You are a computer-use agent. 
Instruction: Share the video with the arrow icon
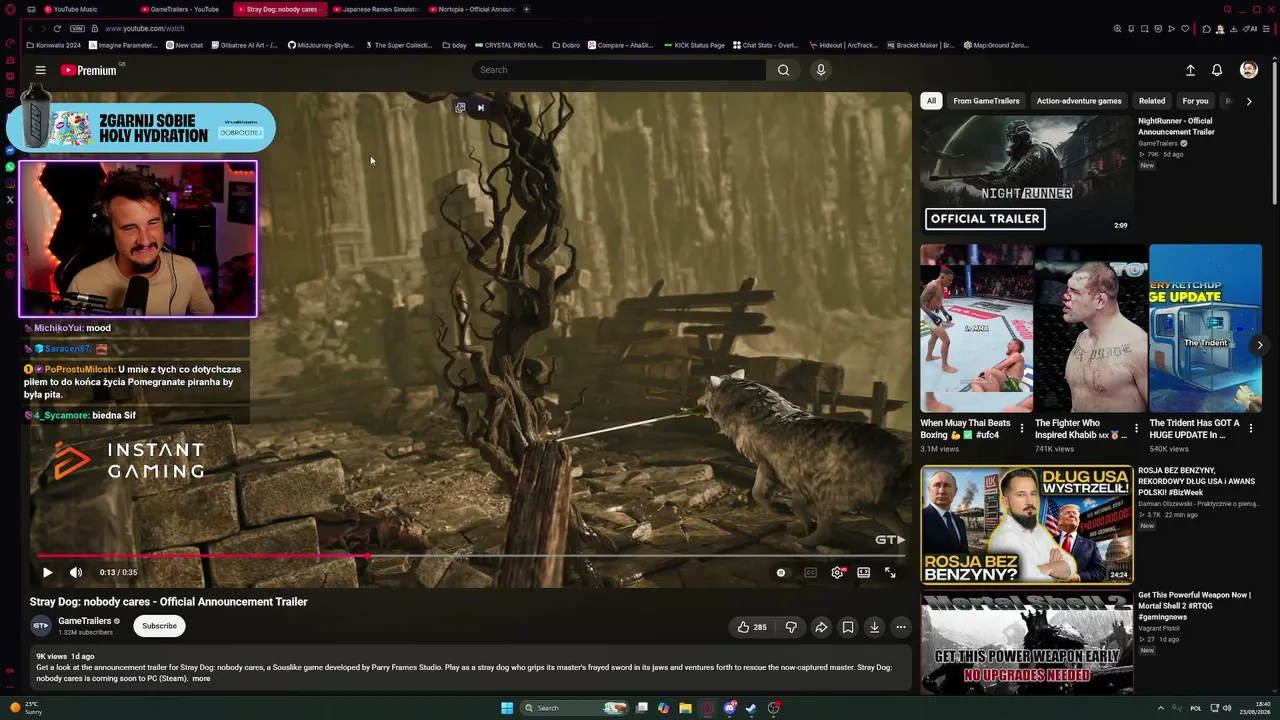(821, 627)
